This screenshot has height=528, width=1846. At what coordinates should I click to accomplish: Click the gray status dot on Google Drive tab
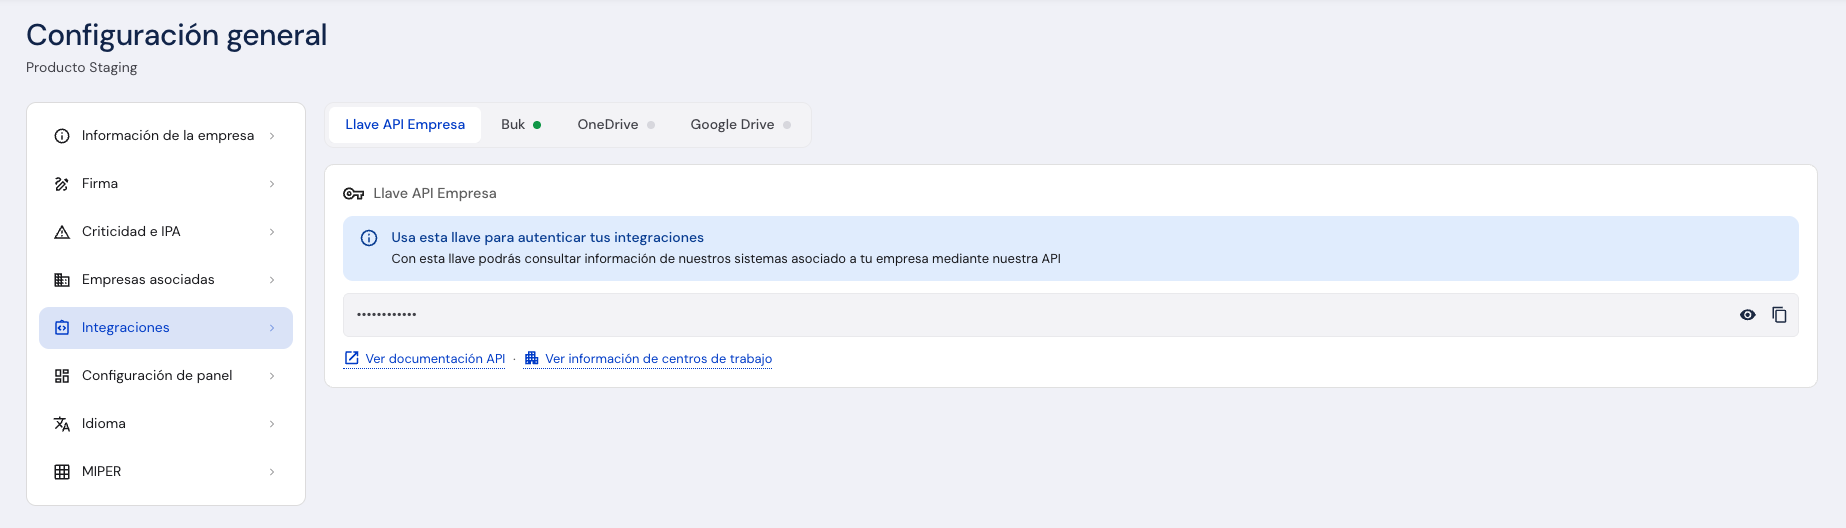787,125
